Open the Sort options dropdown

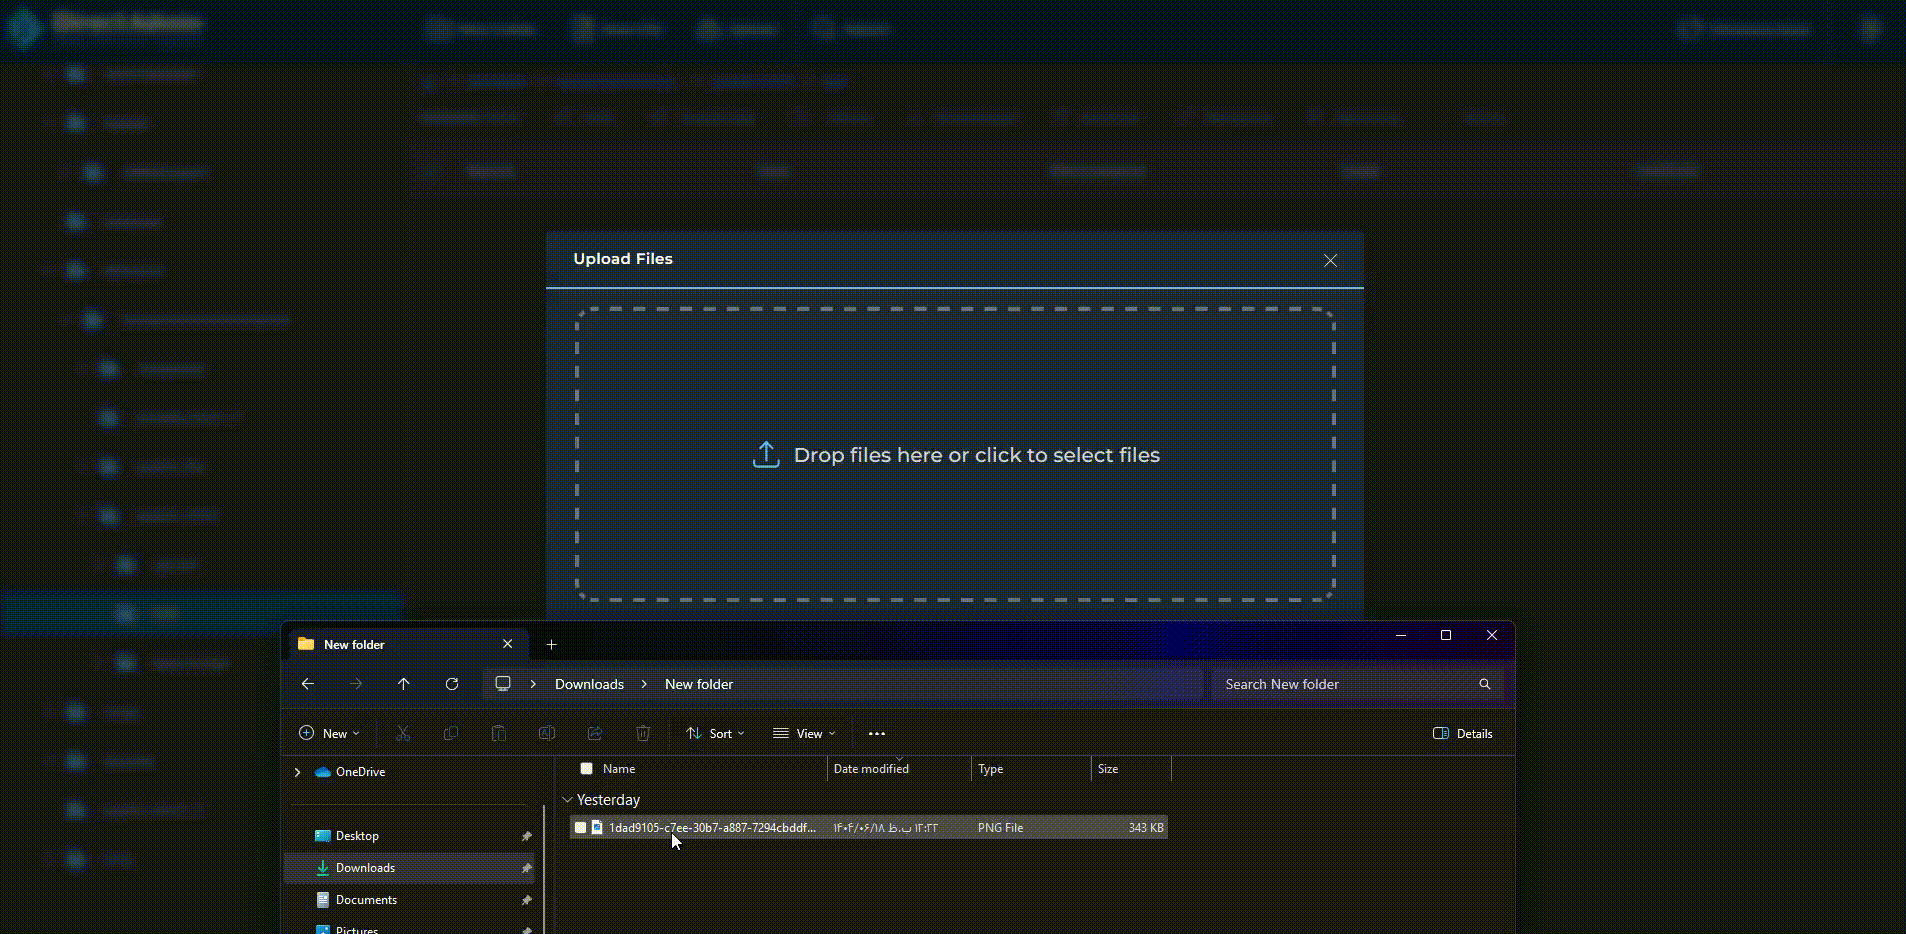click(716, 733)
